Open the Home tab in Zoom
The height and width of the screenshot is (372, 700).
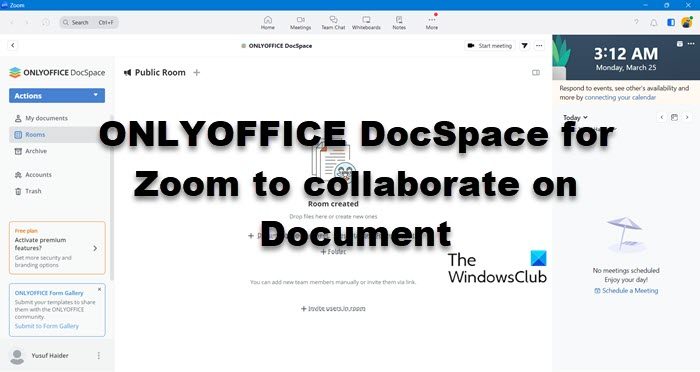coord(268,23)
